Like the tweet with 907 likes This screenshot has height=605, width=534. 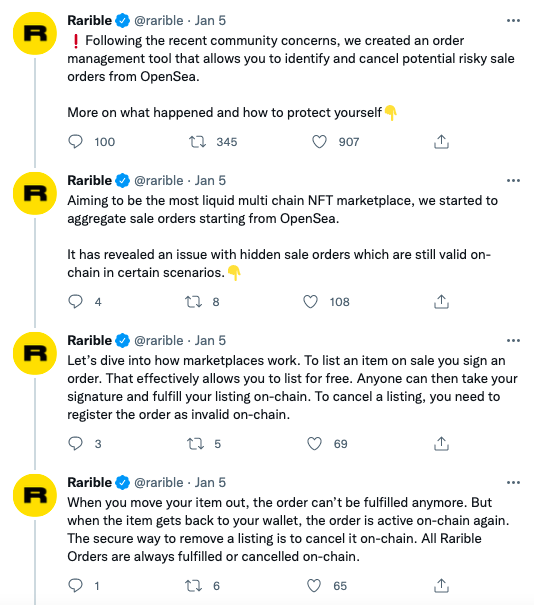click(x=319, y=142)
